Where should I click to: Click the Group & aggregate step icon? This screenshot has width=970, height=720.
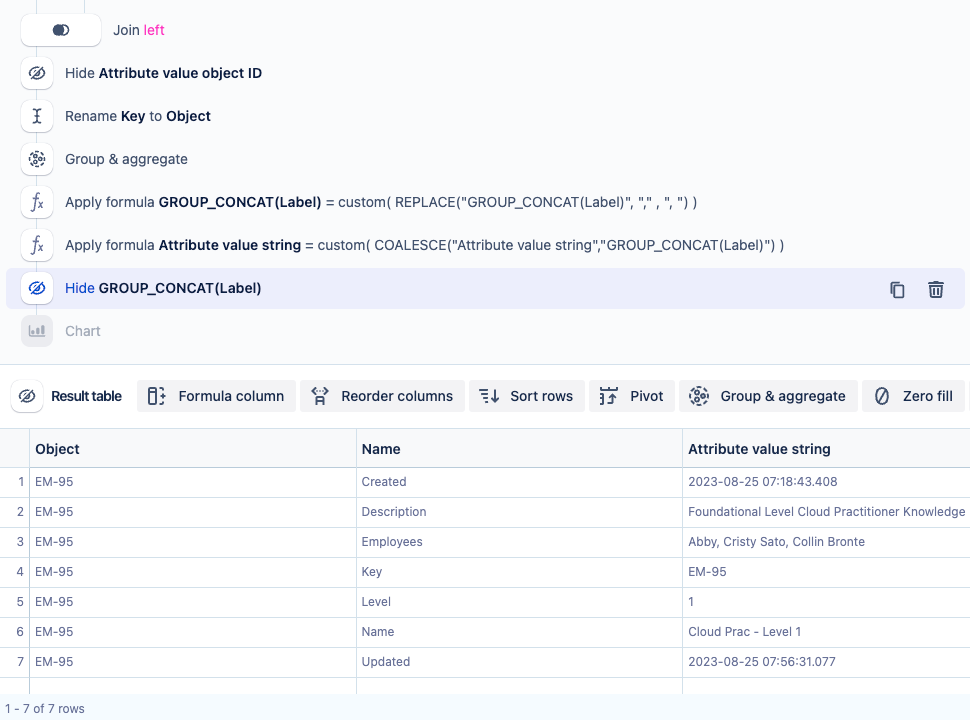click(37, 159)
